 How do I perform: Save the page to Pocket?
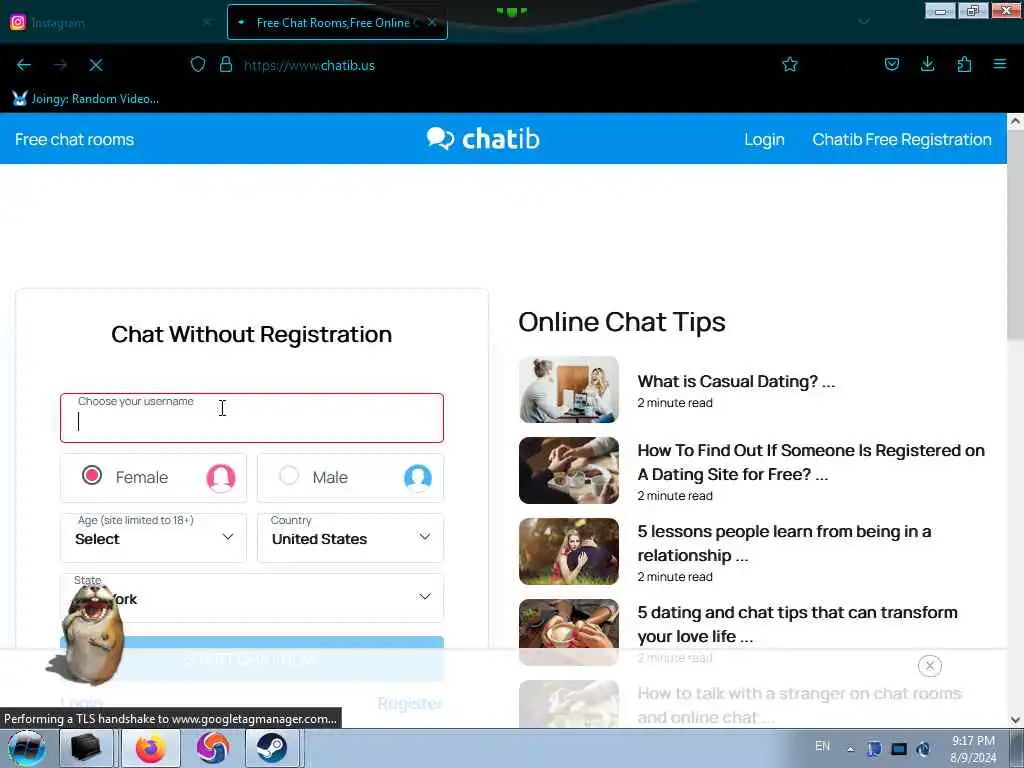pos(891,64)
